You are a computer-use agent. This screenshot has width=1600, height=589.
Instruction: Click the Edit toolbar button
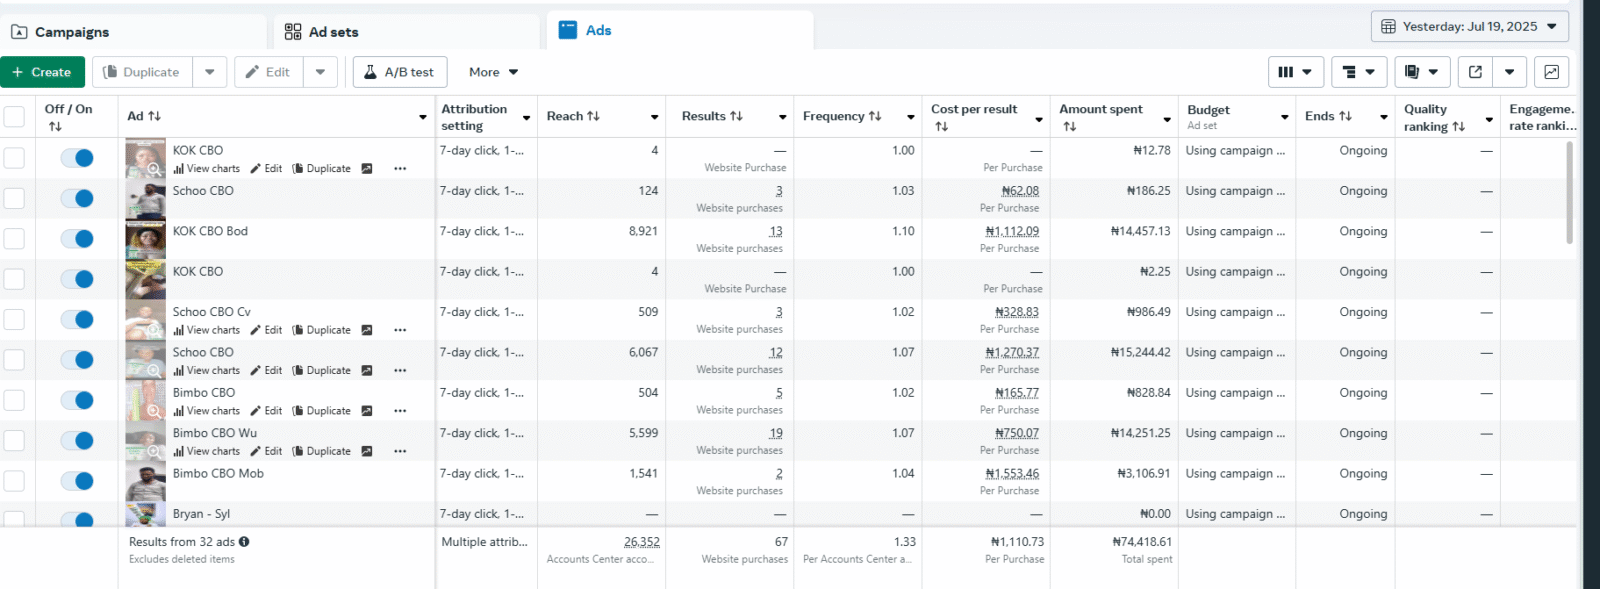click(x=269, y=72)
